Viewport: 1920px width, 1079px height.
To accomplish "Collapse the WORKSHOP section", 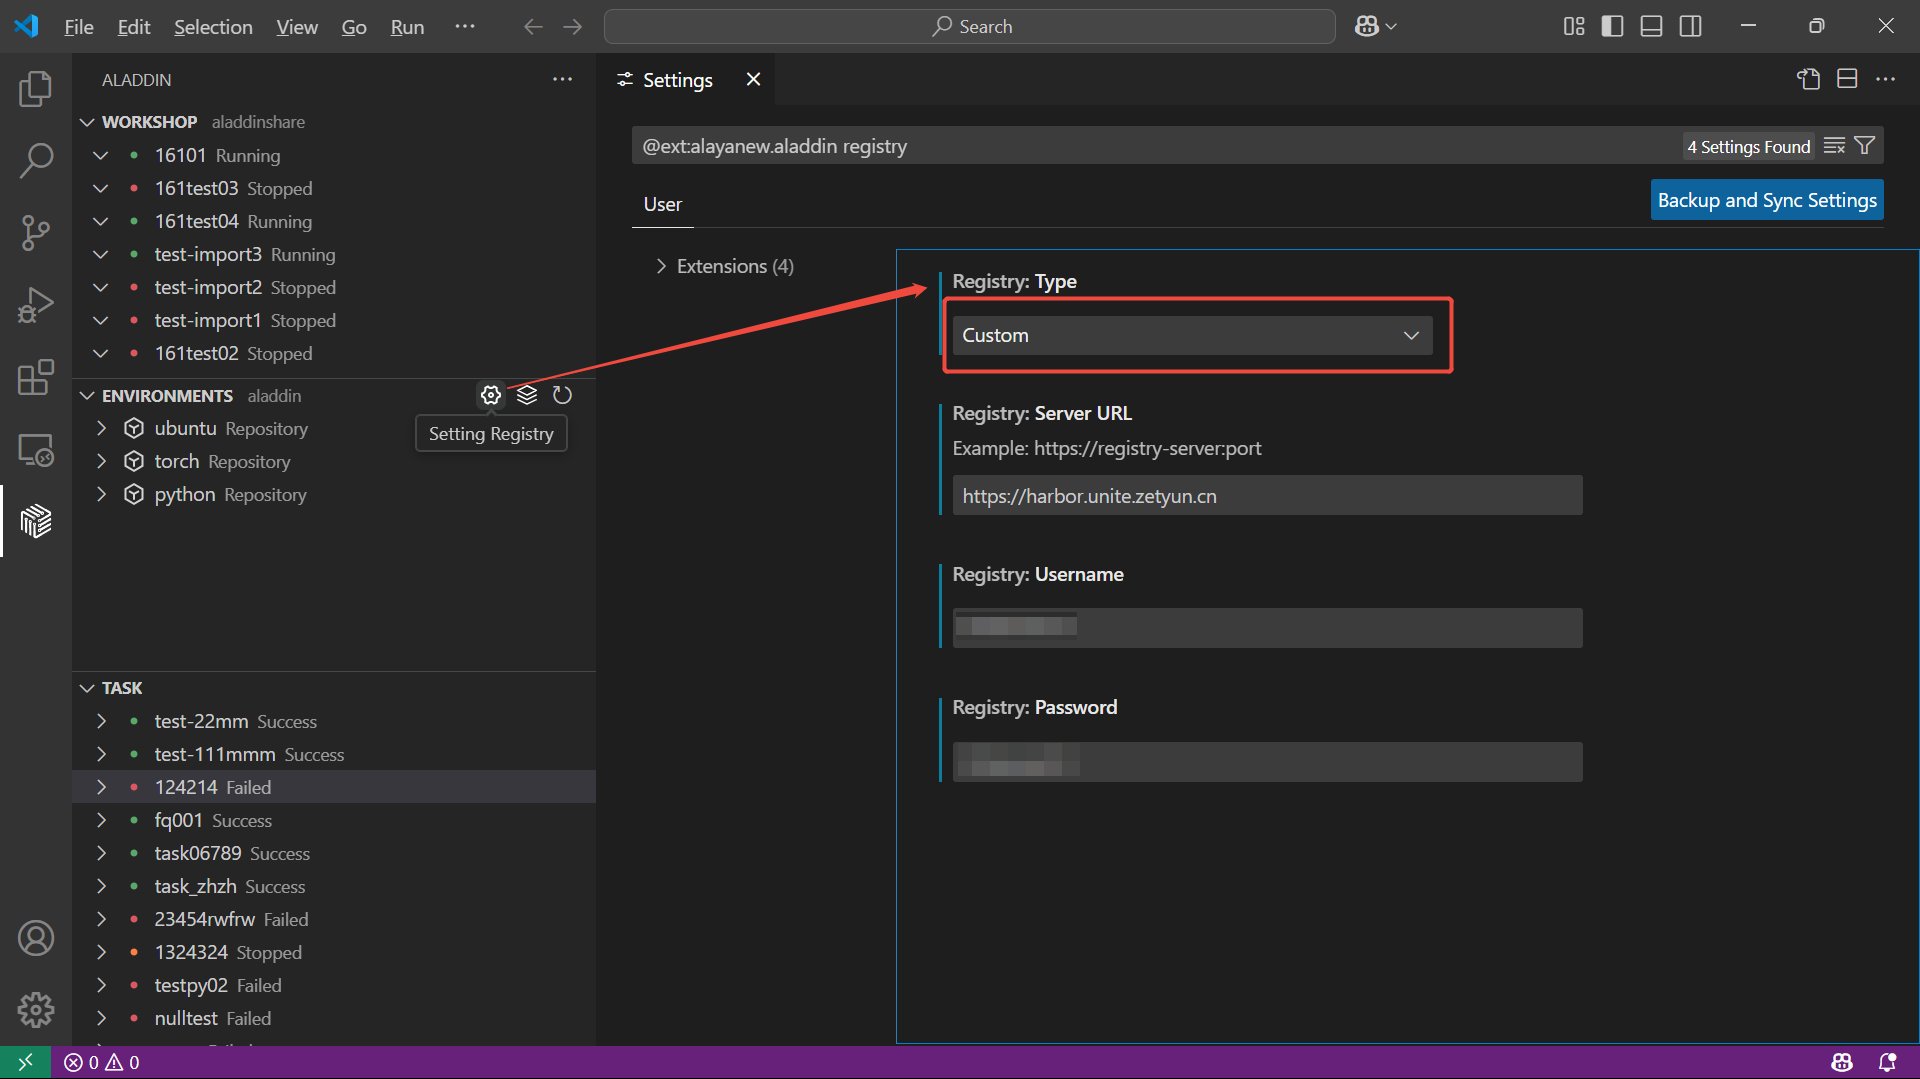I will click(85, 121).
